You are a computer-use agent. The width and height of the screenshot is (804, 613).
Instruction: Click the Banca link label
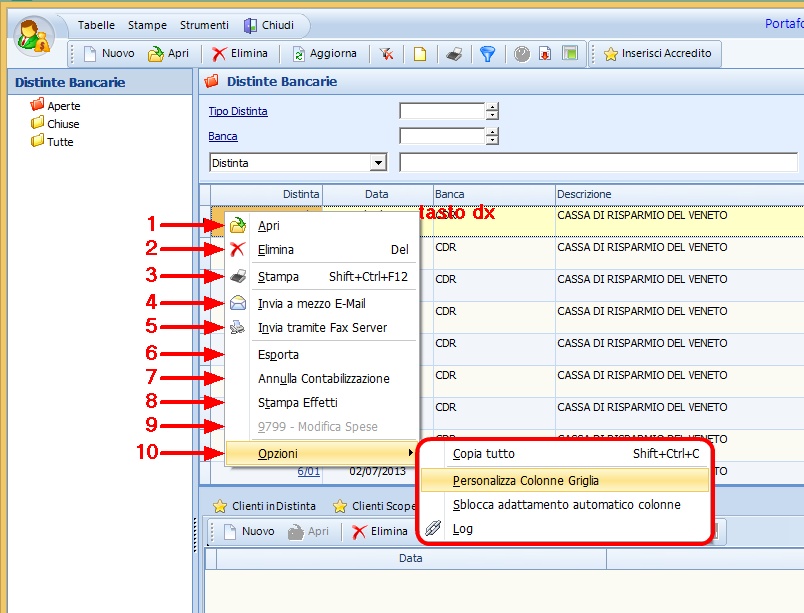pos(222,136)
